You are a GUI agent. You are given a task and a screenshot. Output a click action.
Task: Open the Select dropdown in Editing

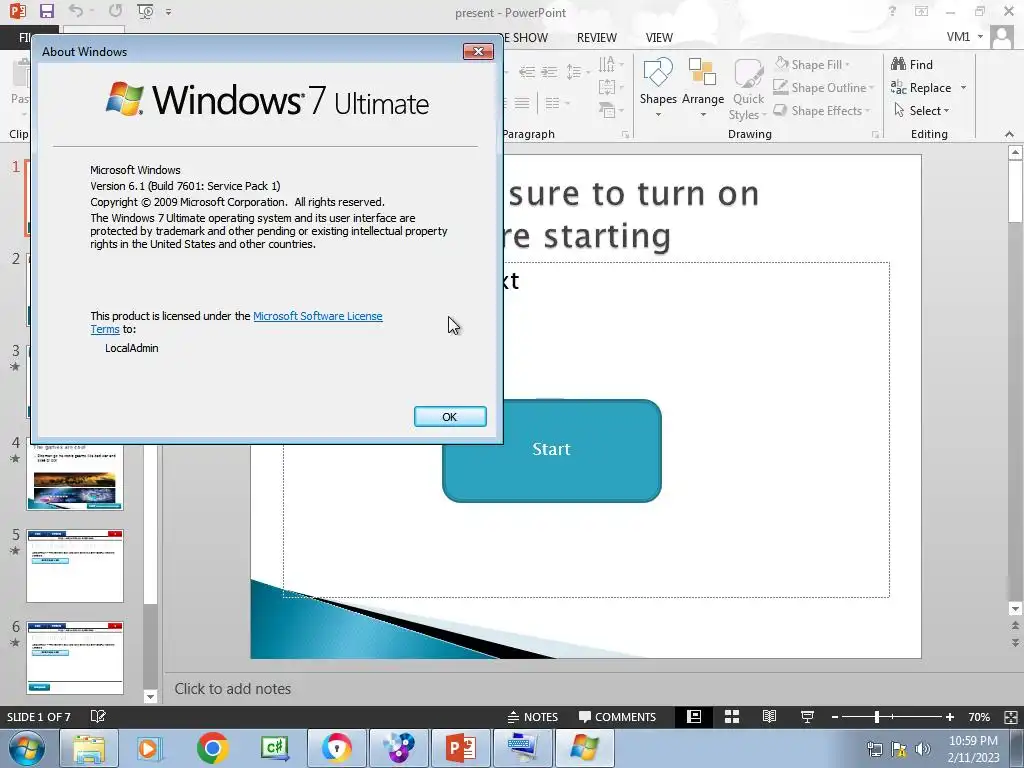point(922,110)
